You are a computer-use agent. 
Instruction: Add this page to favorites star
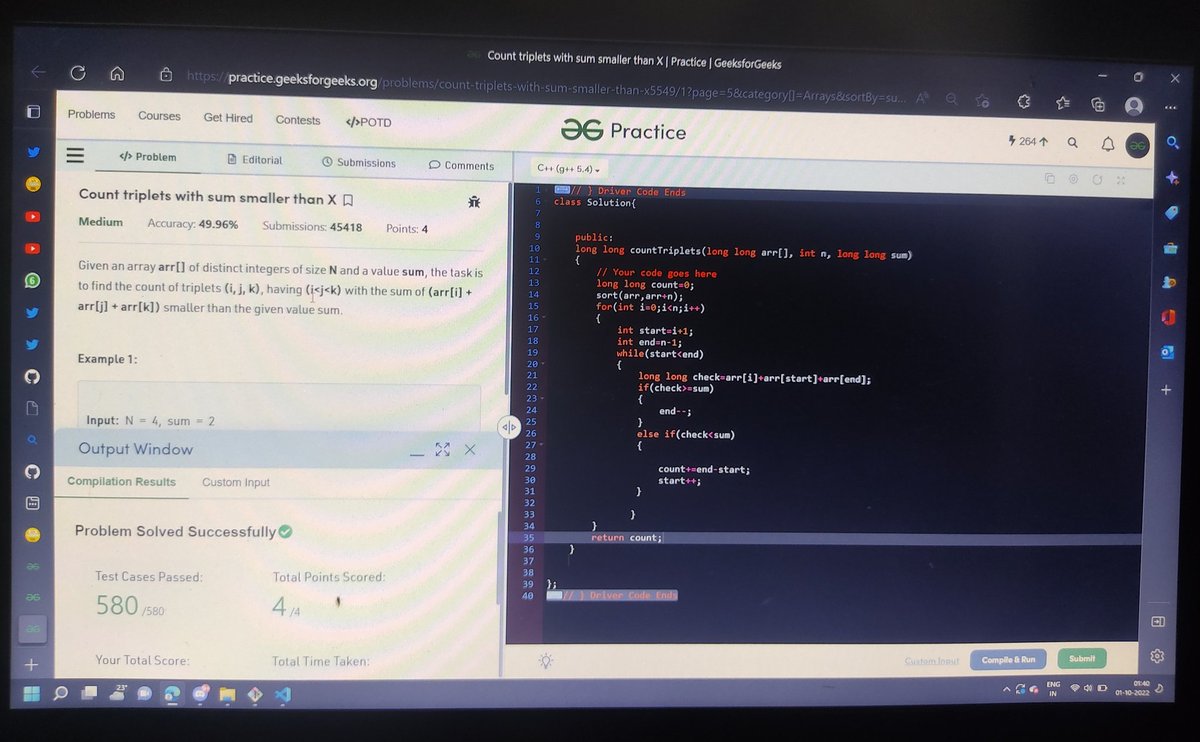point(983,99)
